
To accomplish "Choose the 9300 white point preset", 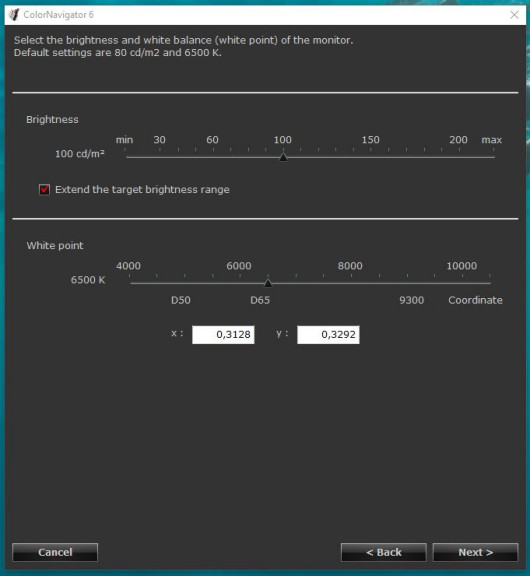I will click(411, 300).
